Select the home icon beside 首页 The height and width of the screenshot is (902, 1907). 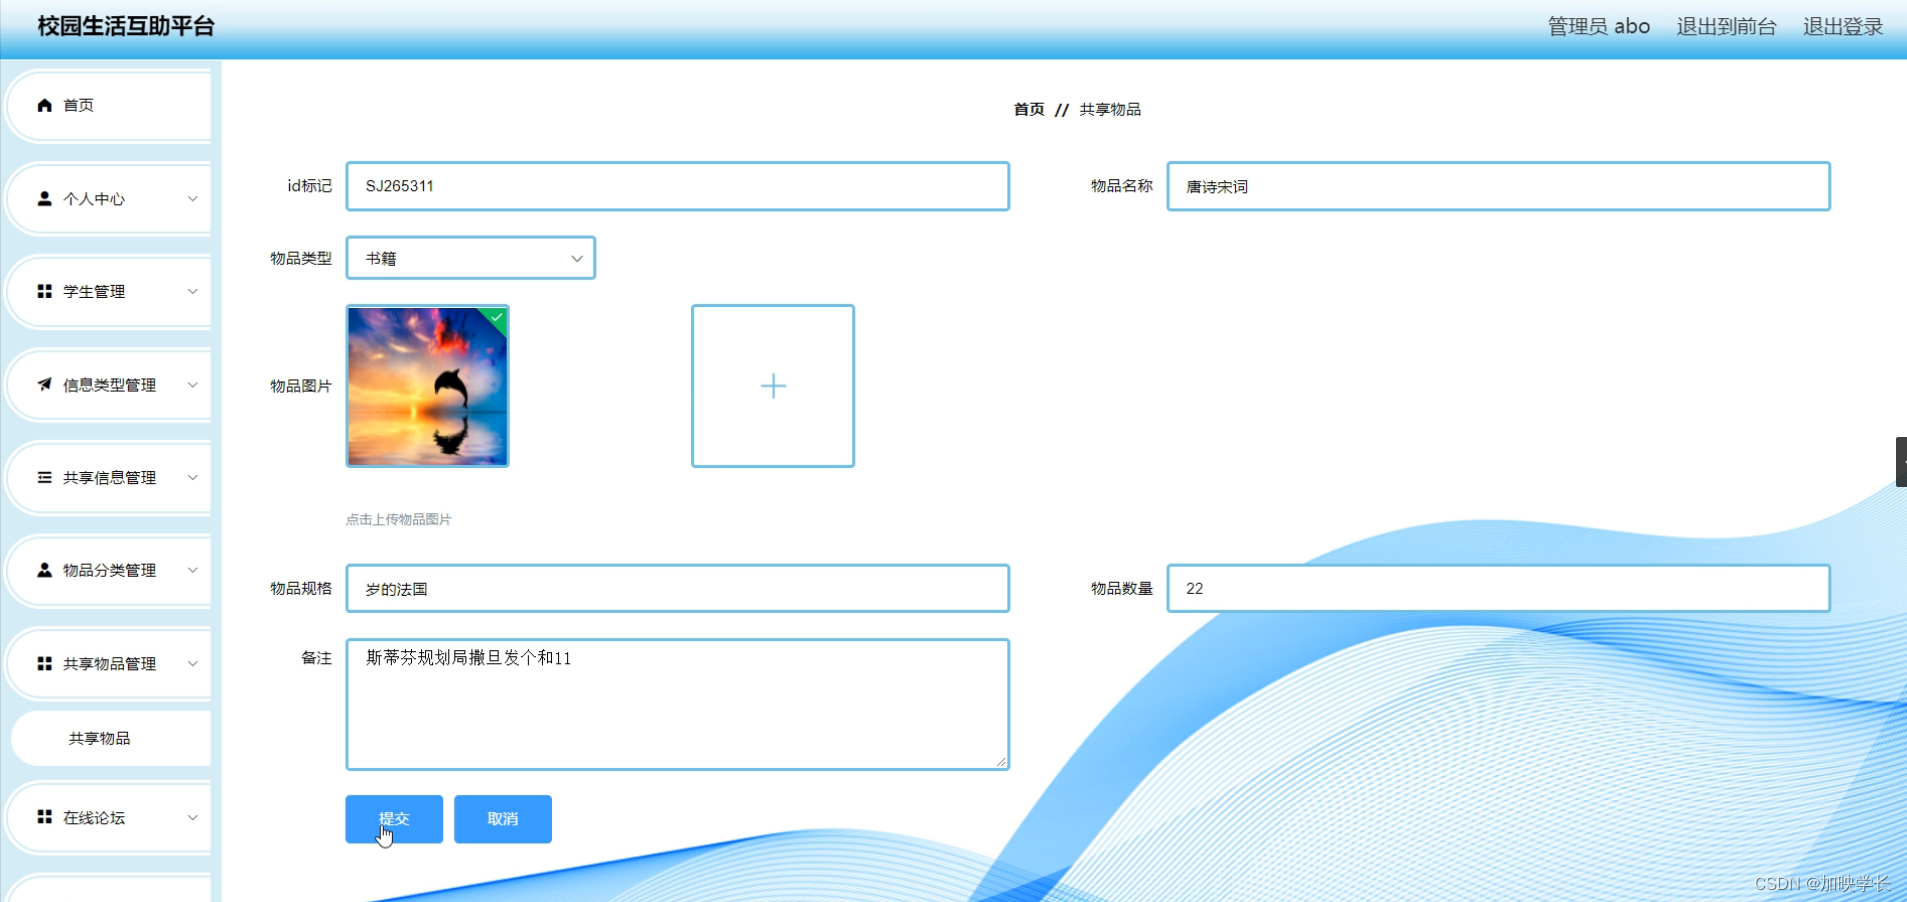point(43,104)
